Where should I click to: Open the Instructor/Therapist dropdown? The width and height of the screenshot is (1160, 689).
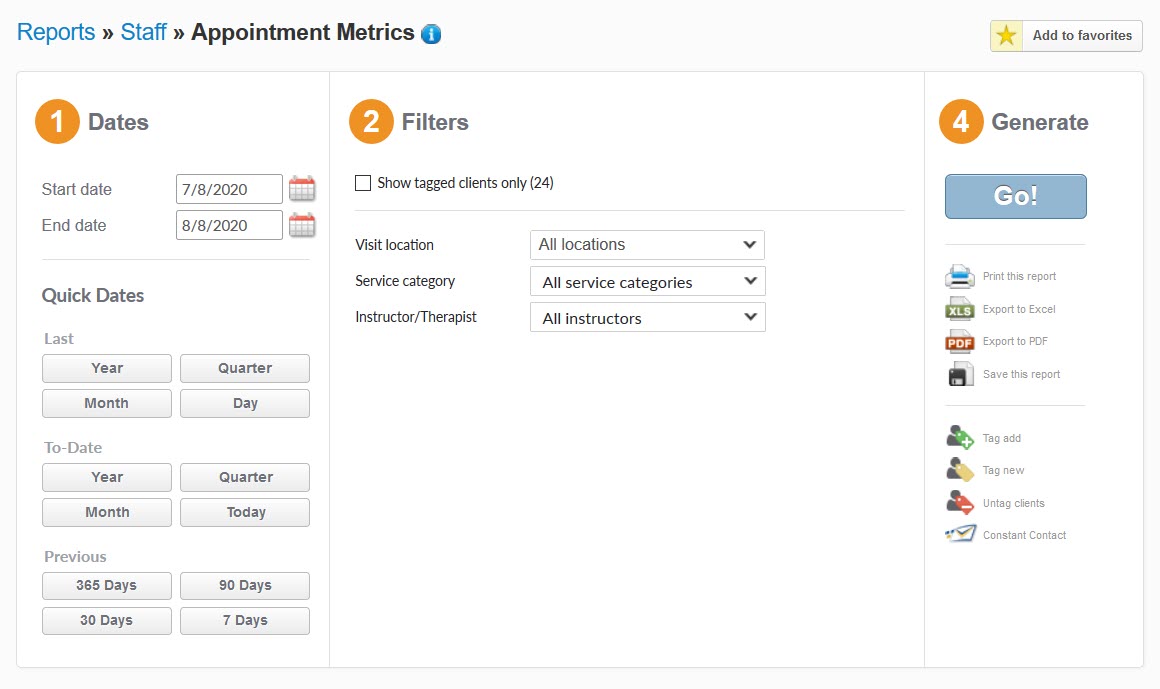[647, 317]
